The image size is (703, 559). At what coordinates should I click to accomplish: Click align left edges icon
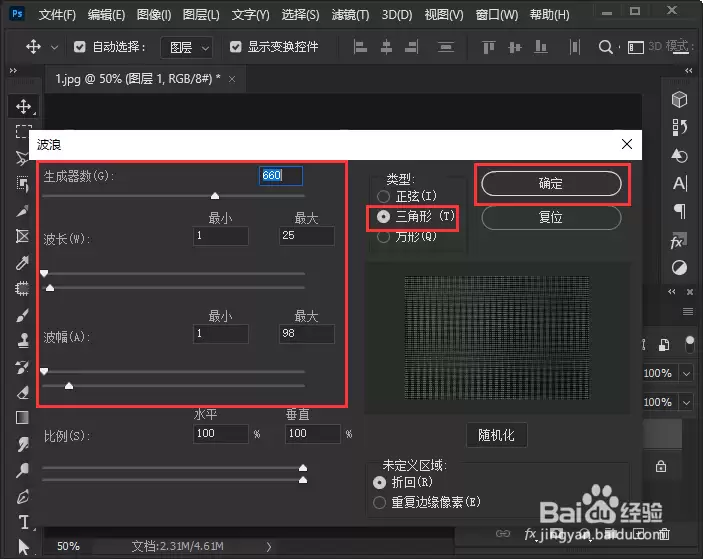[360, 47]
